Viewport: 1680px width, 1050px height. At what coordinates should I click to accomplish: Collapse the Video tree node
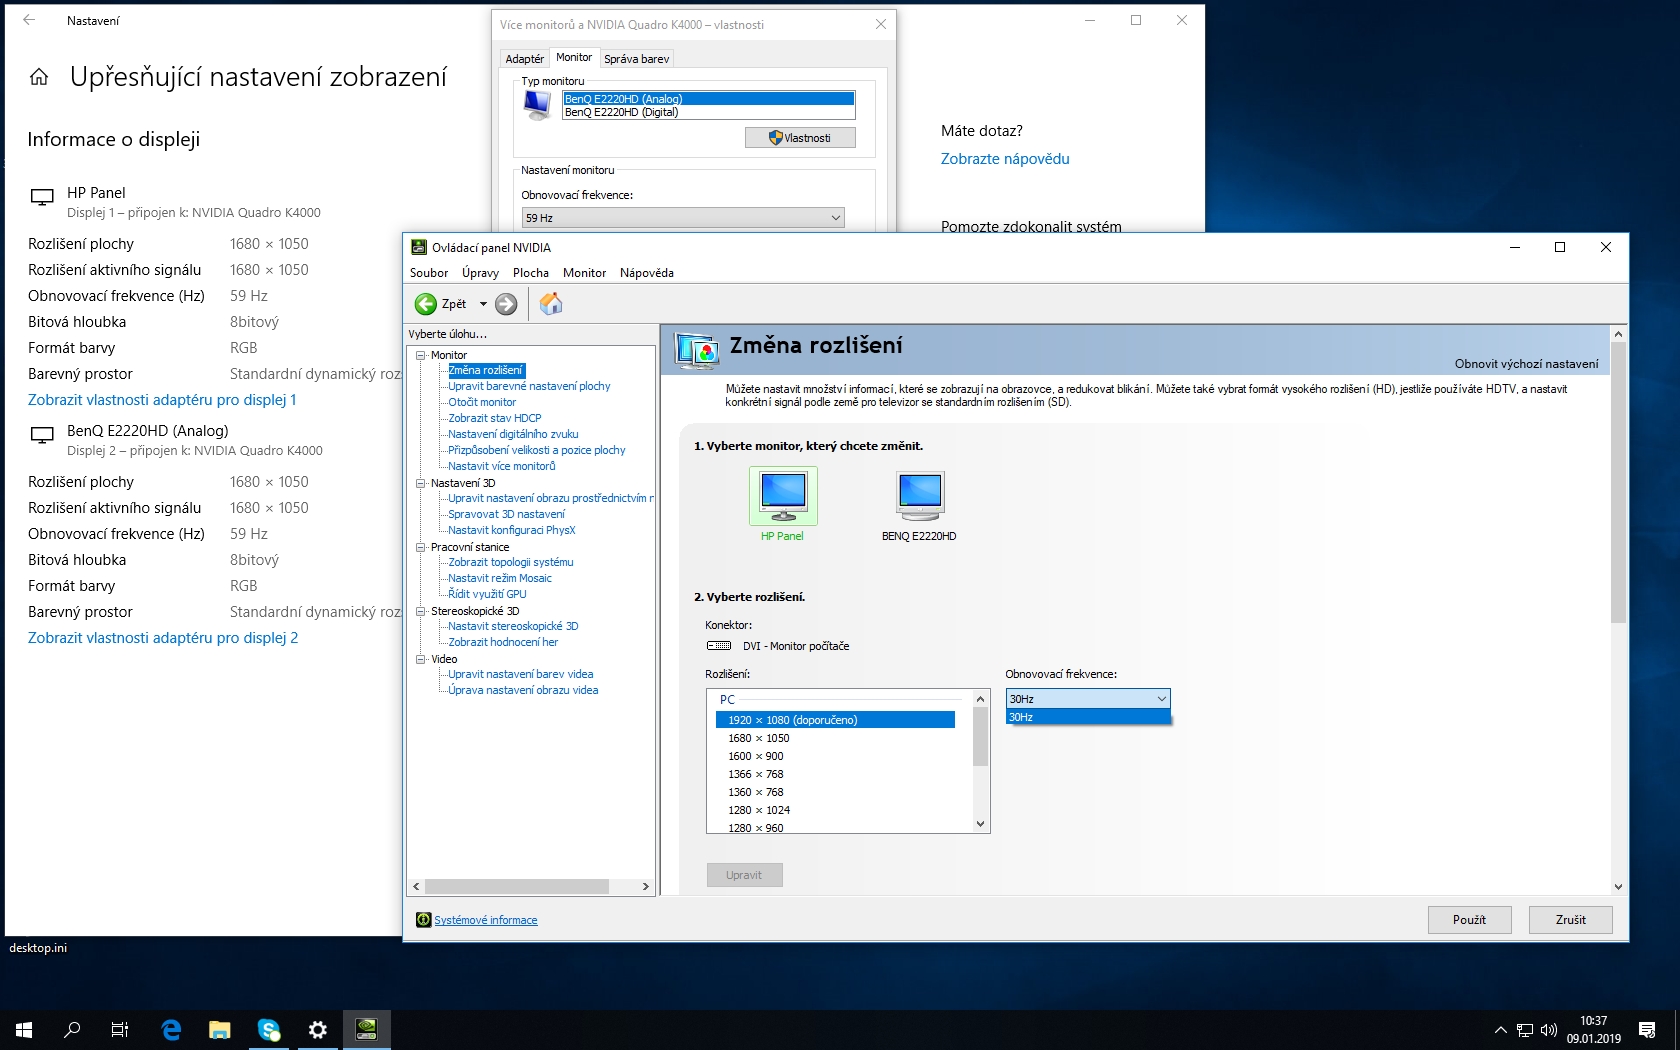(x=421, y=659)
